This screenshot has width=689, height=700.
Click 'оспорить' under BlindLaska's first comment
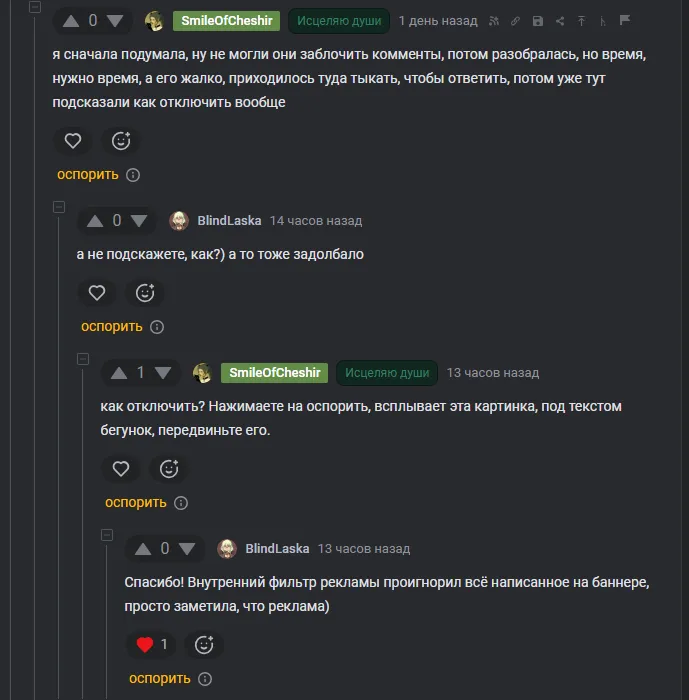tap(112, 327)
